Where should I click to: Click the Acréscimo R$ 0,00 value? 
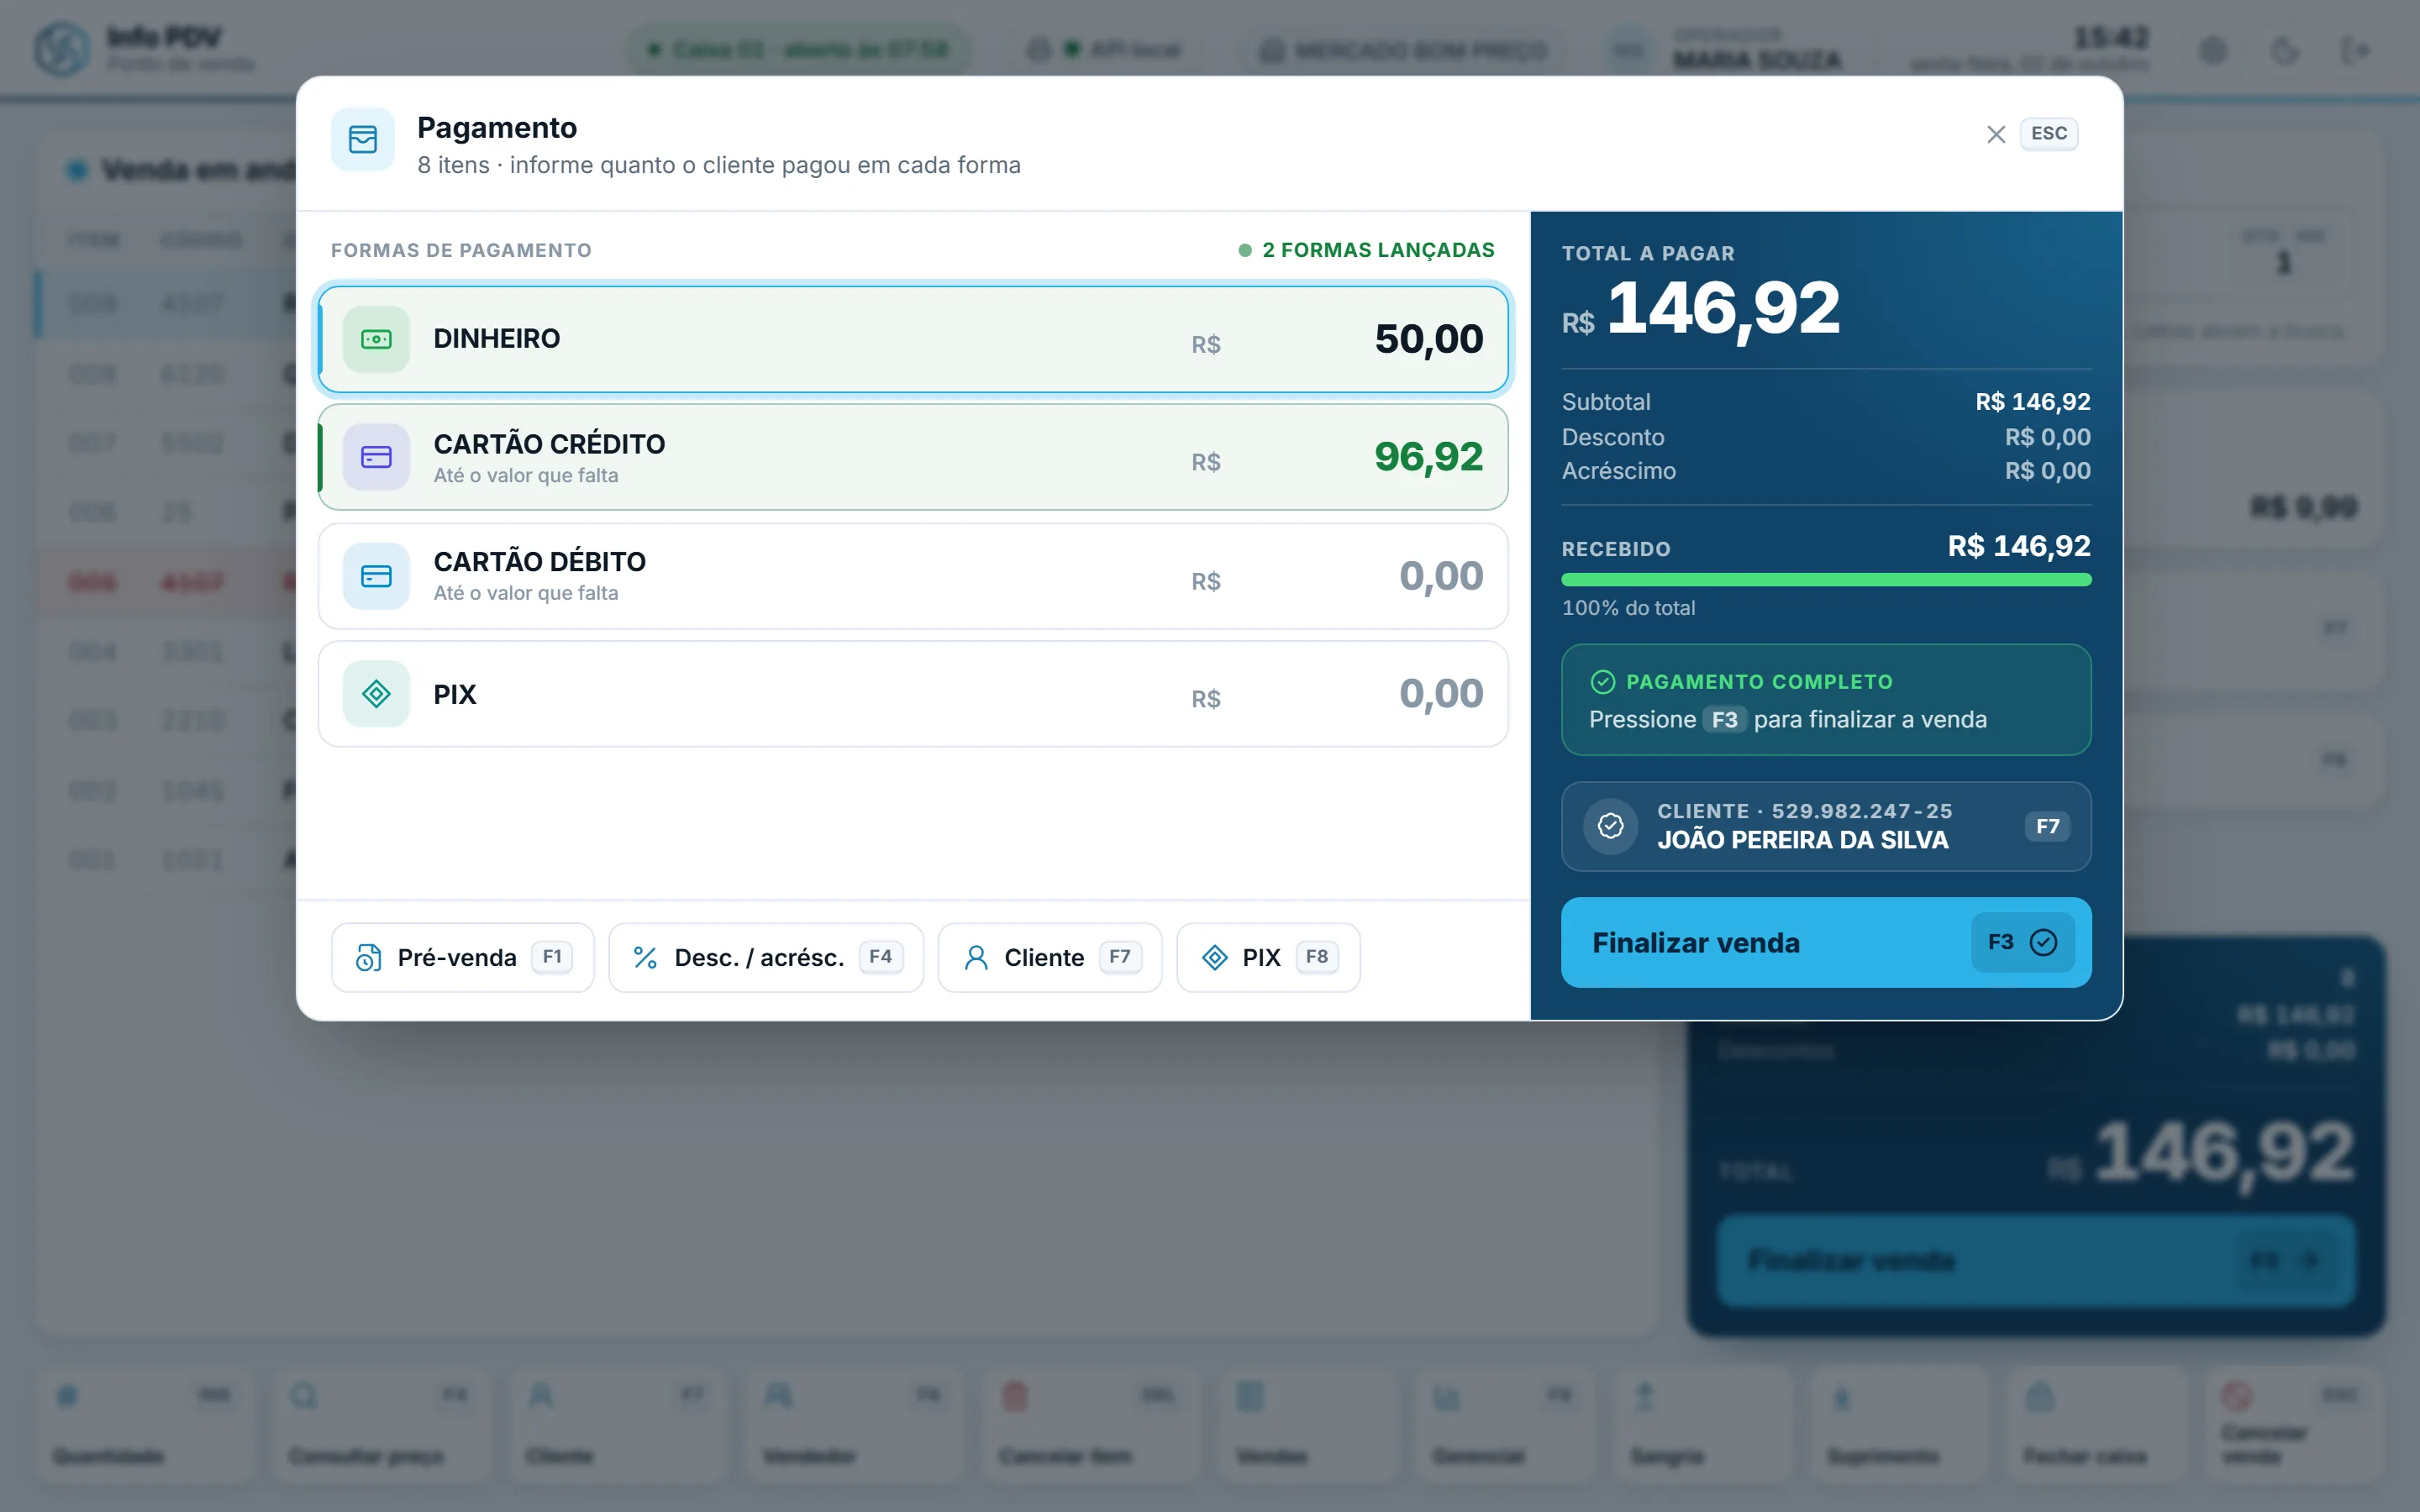click(x=2047, y=471)
